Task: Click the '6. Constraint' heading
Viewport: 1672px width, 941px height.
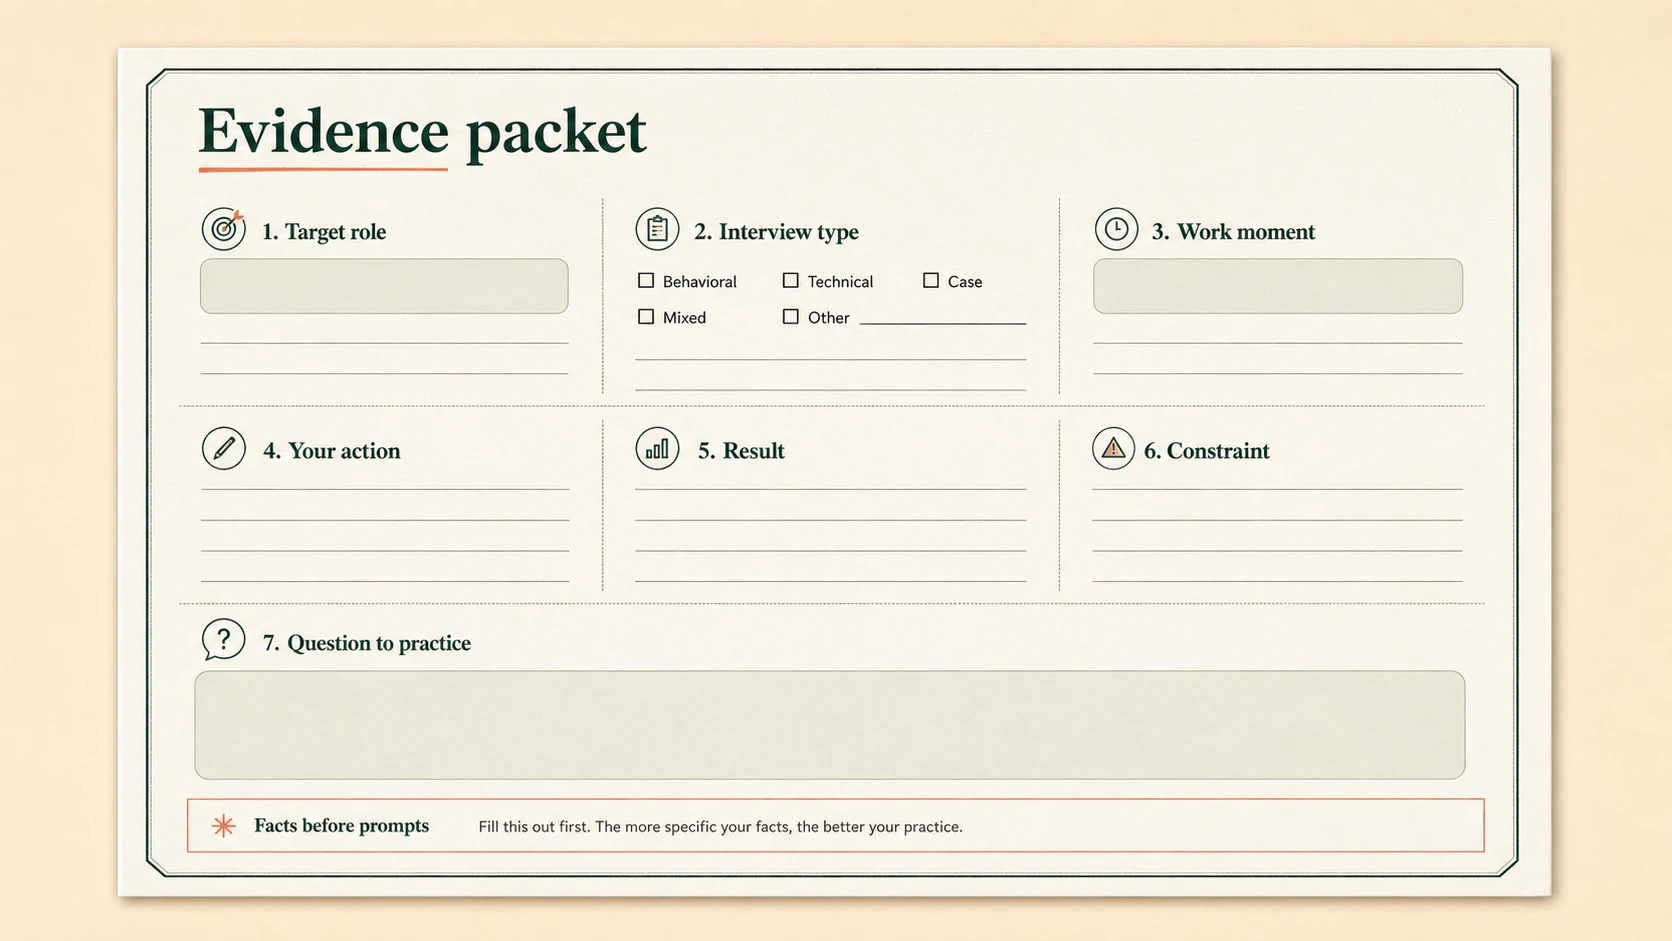Action: click(x=1206, y=451)
